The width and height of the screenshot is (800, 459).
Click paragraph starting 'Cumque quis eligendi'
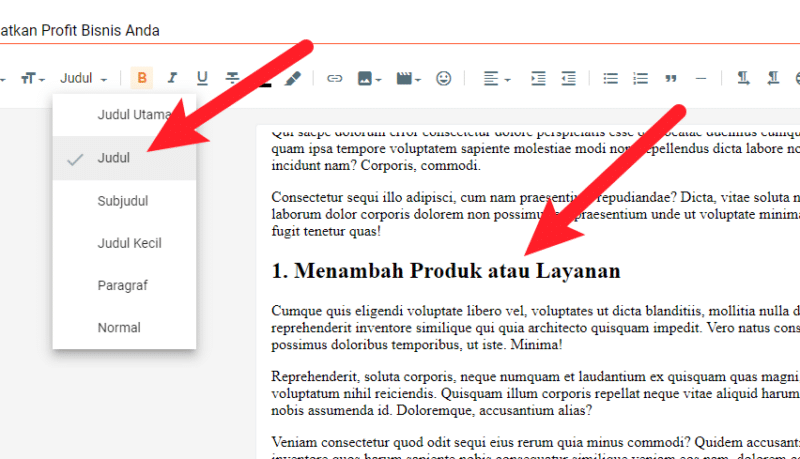(535, 327)
